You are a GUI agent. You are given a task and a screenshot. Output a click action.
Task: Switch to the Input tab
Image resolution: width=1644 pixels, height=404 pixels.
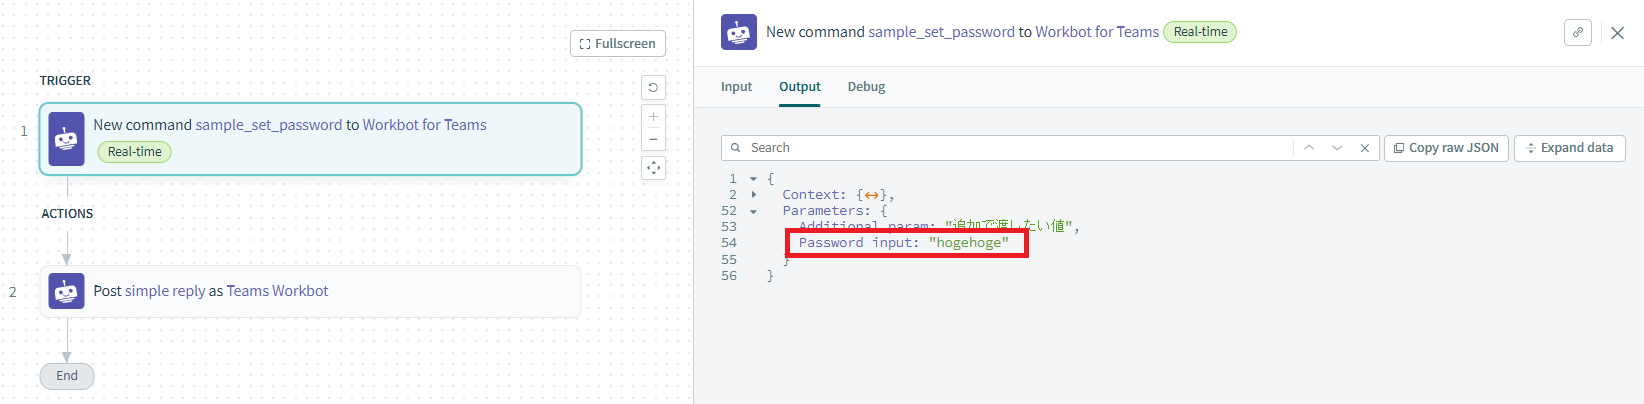[x=736, y=87]
